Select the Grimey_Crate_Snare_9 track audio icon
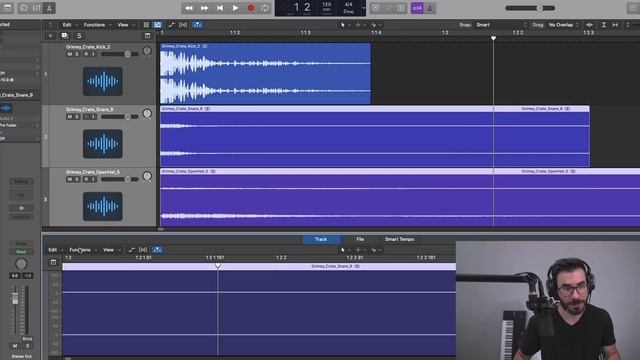Screen dimensions: 640x360 pos(102,144)
